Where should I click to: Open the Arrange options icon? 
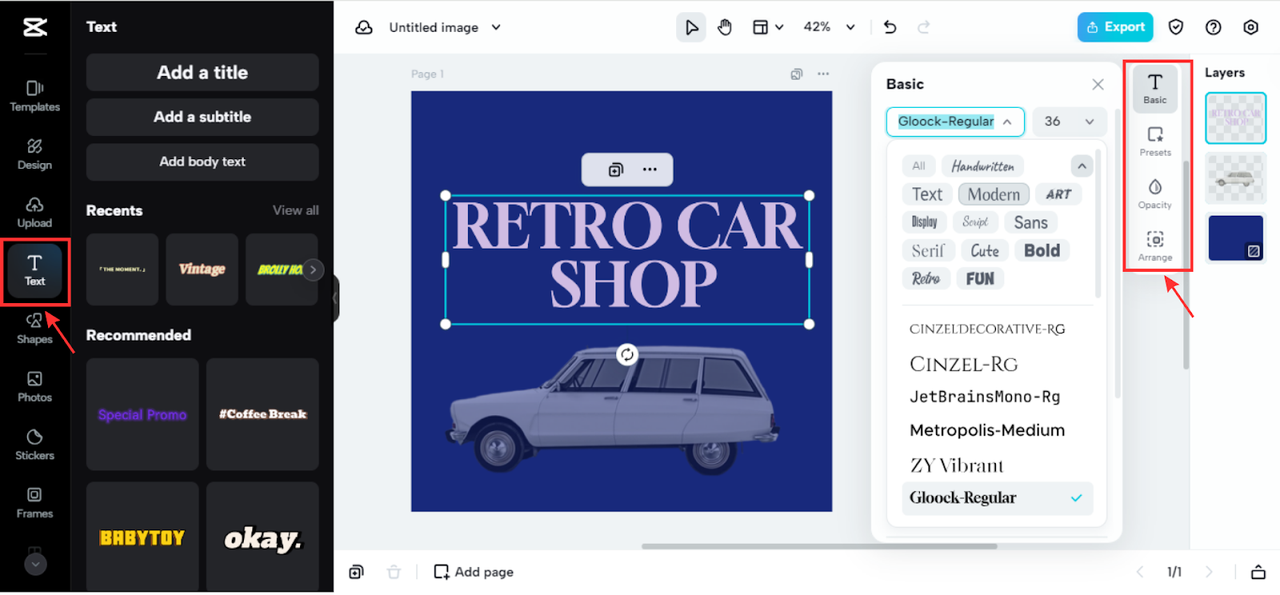point(1155,245)
